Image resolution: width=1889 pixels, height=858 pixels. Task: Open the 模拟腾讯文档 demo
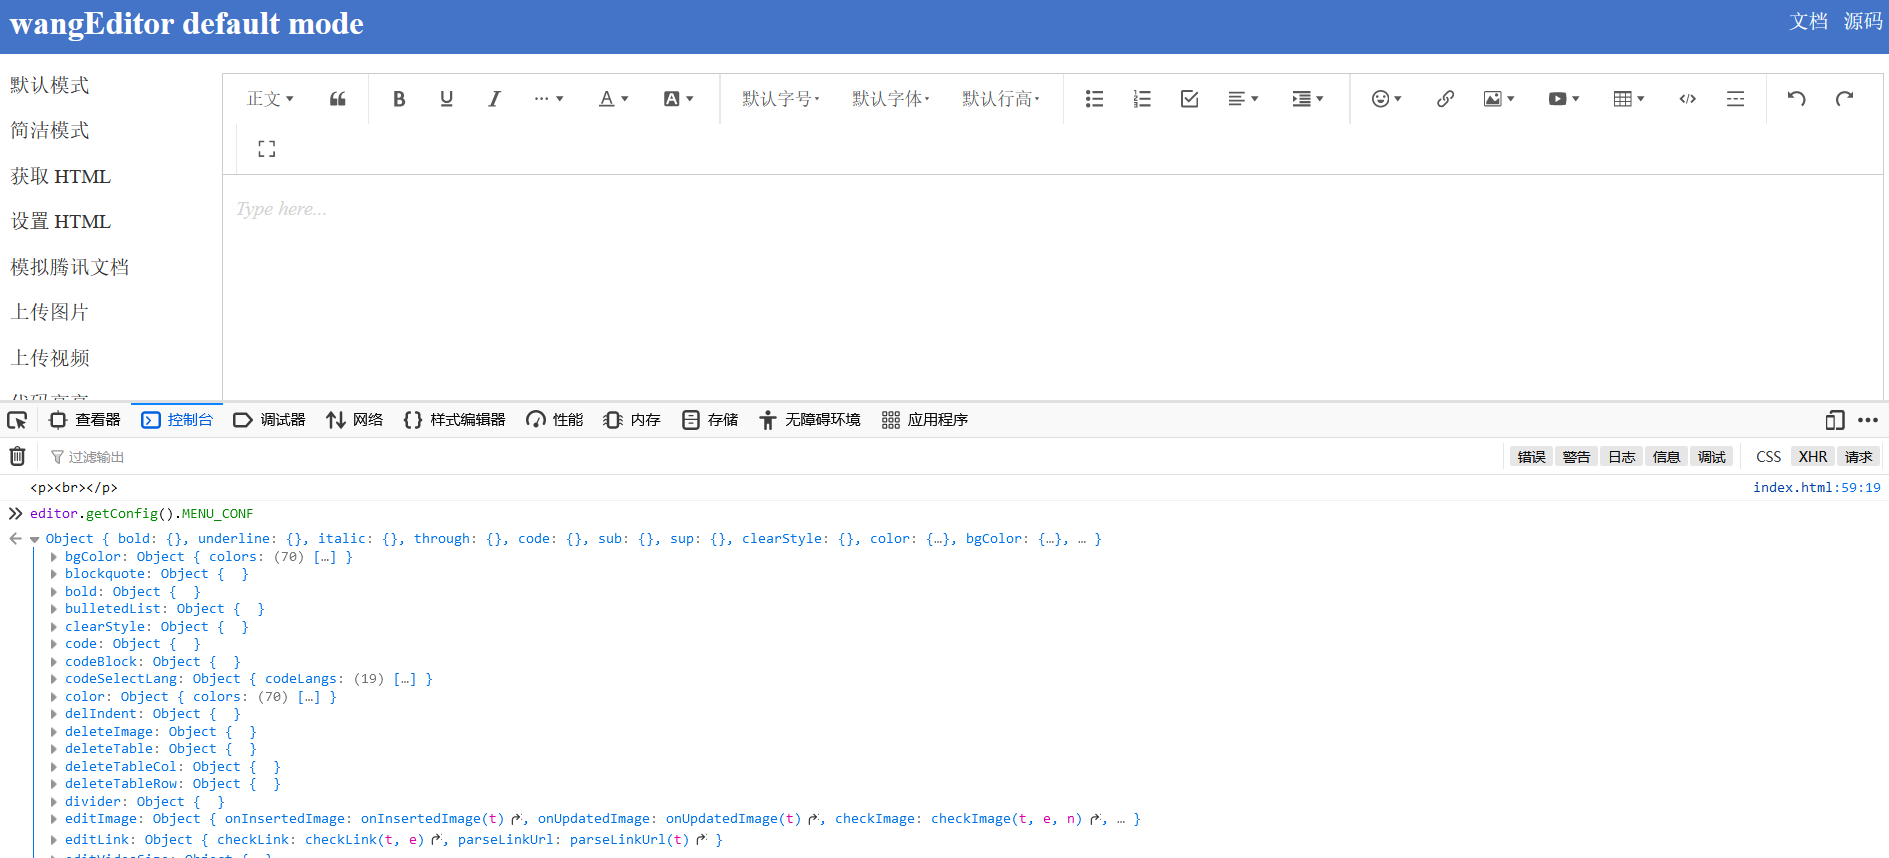click(70, 267)
